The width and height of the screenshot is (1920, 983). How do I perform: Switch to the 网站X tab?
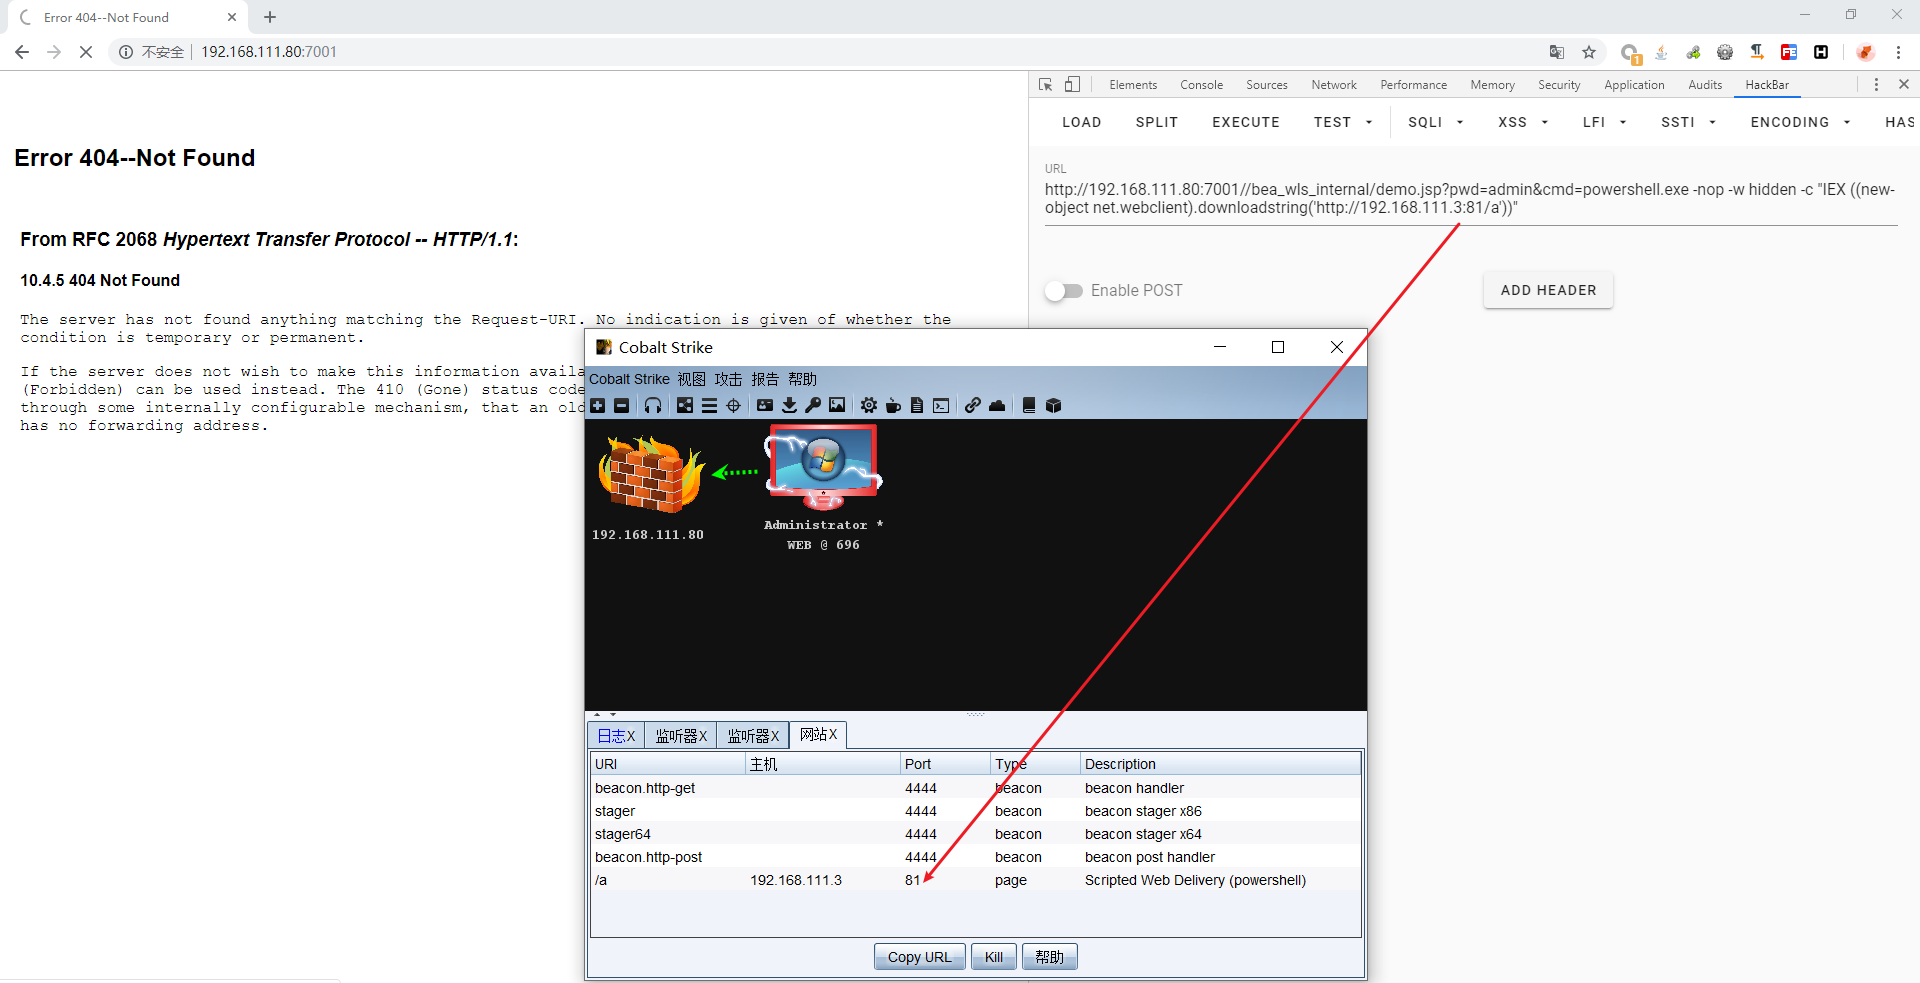click(x=818, y=735)
